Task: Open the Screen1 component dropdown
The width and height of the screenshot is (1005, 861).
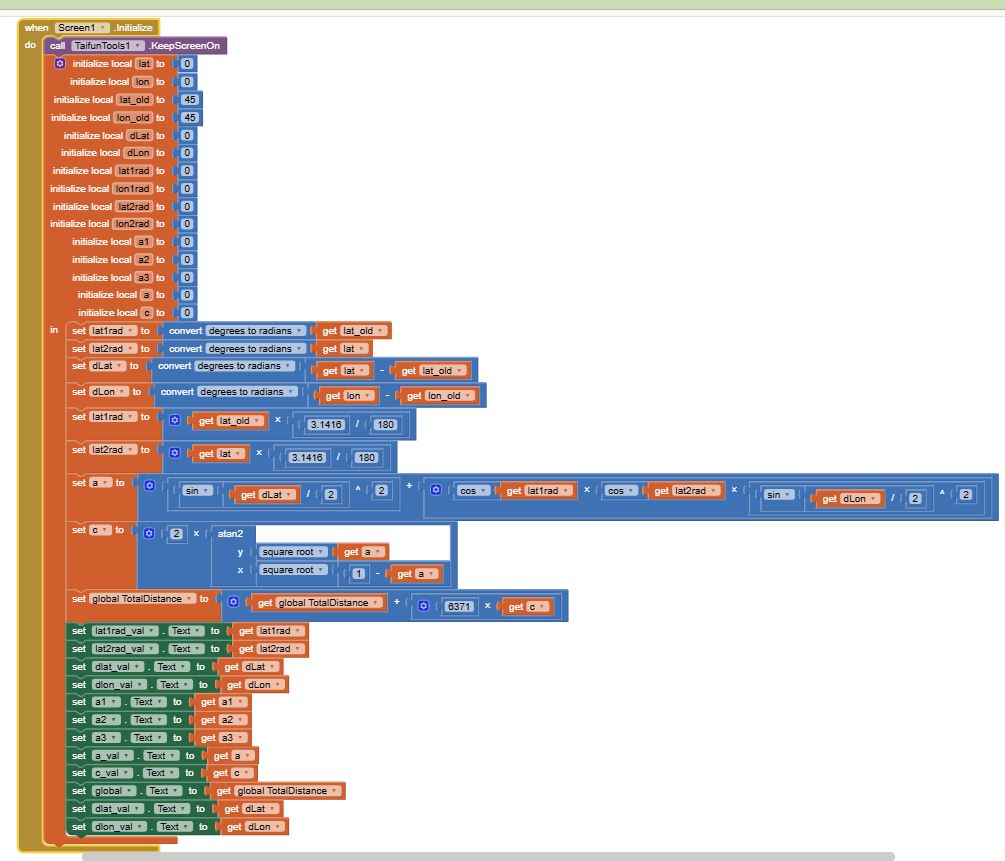Action: (x=83, y=28)
